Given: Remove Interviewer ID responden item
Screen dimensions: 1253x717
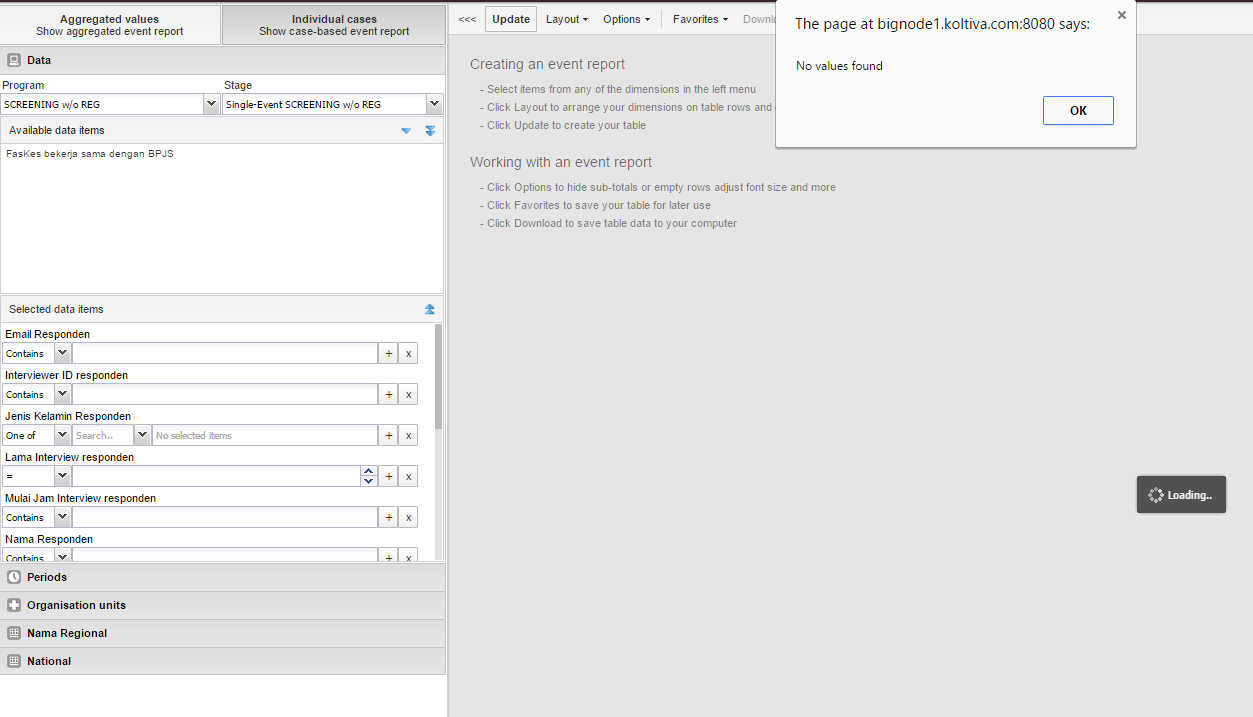Looking at the screenshot, I should point(408,394).
